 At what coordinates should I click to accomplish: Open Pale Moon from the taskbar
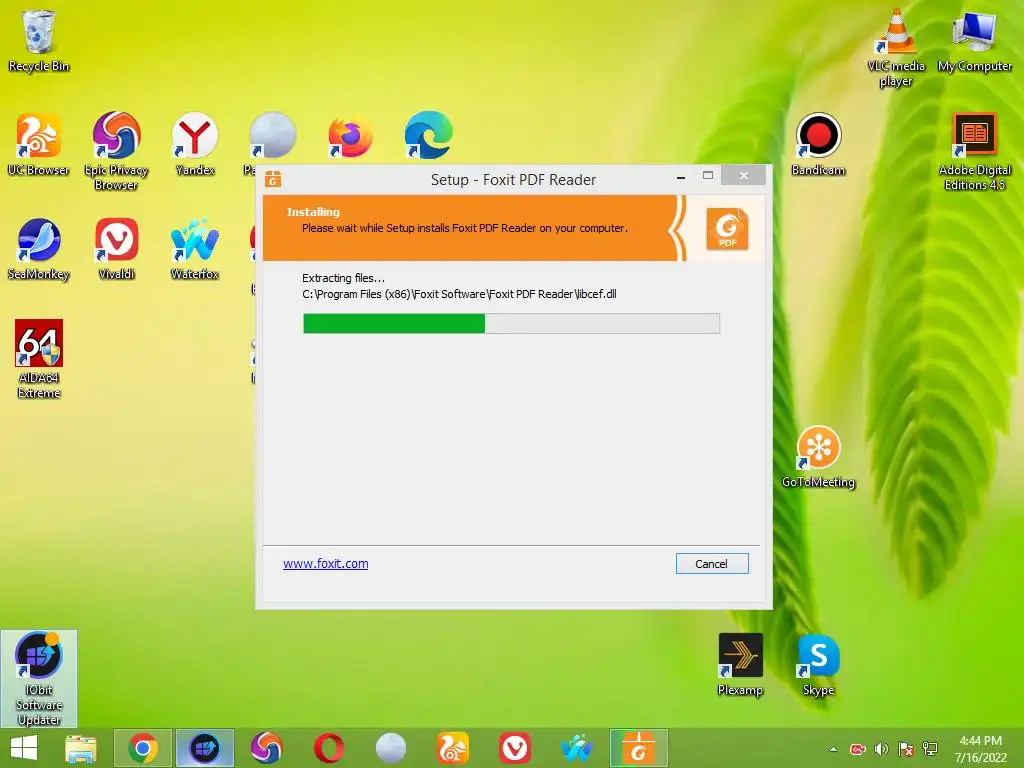[391, 748]
